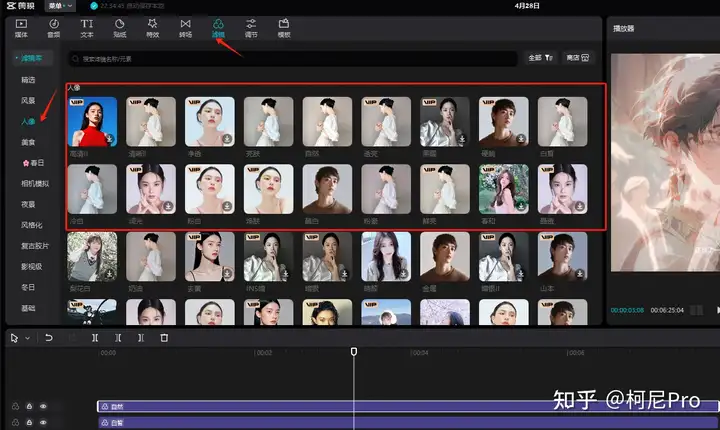Download the red-dress VIP filter in row one
Viewport: 720px width, 430px height.
[110, 138]
